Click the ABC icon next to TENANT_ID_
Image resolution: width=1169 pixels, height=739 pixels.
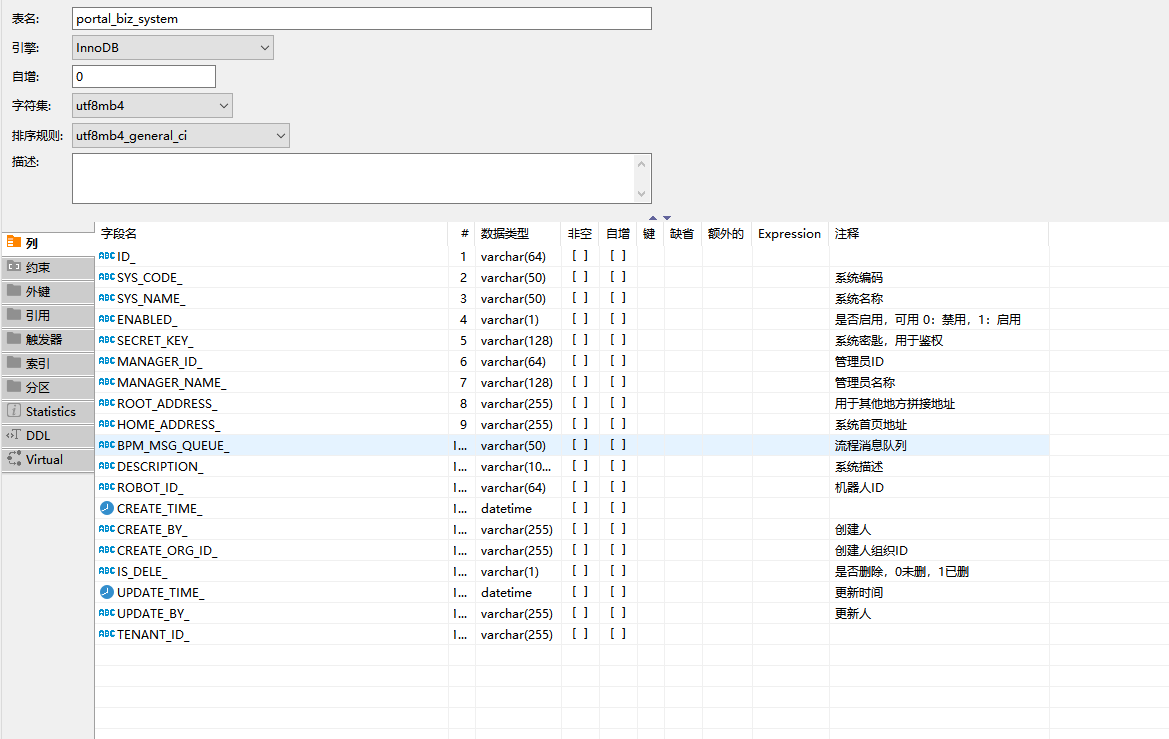tap(107, 634)
